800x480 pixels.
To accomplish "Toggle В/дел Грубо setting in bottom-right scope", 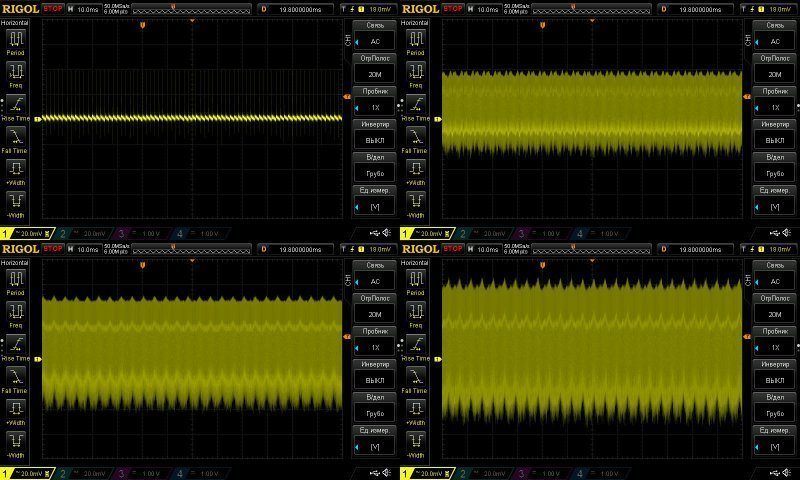I will click(774, 408).
